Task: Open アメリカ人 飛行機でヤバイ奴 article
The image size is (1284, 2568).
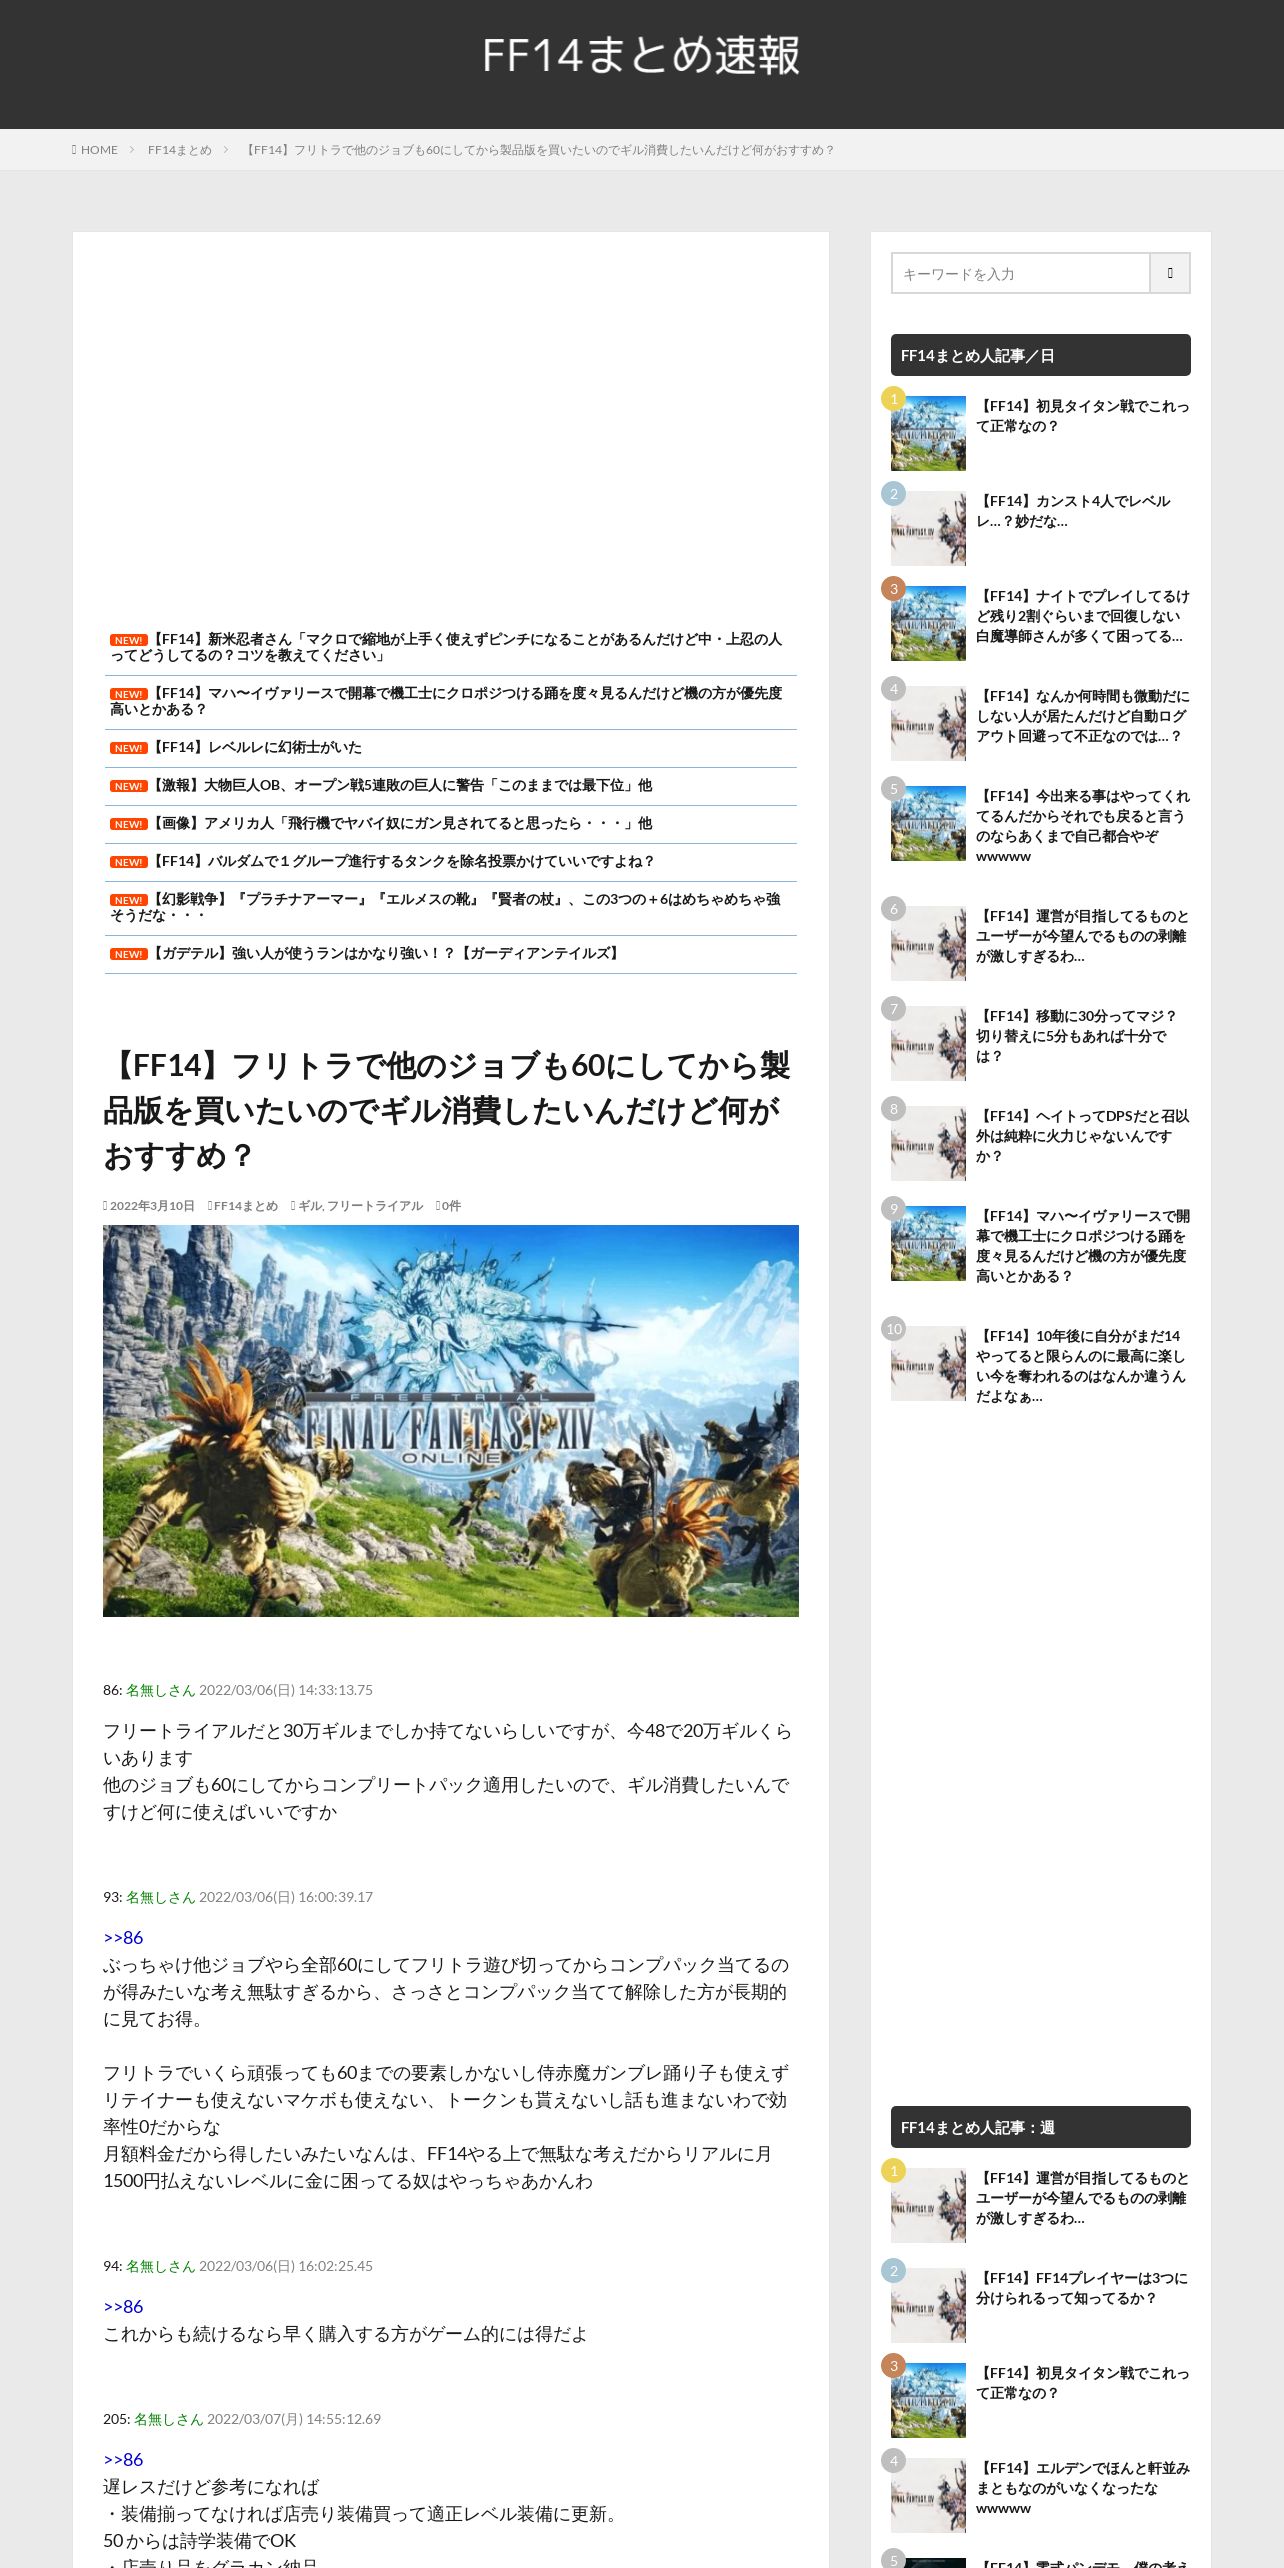Action: (x=400, y=823)
